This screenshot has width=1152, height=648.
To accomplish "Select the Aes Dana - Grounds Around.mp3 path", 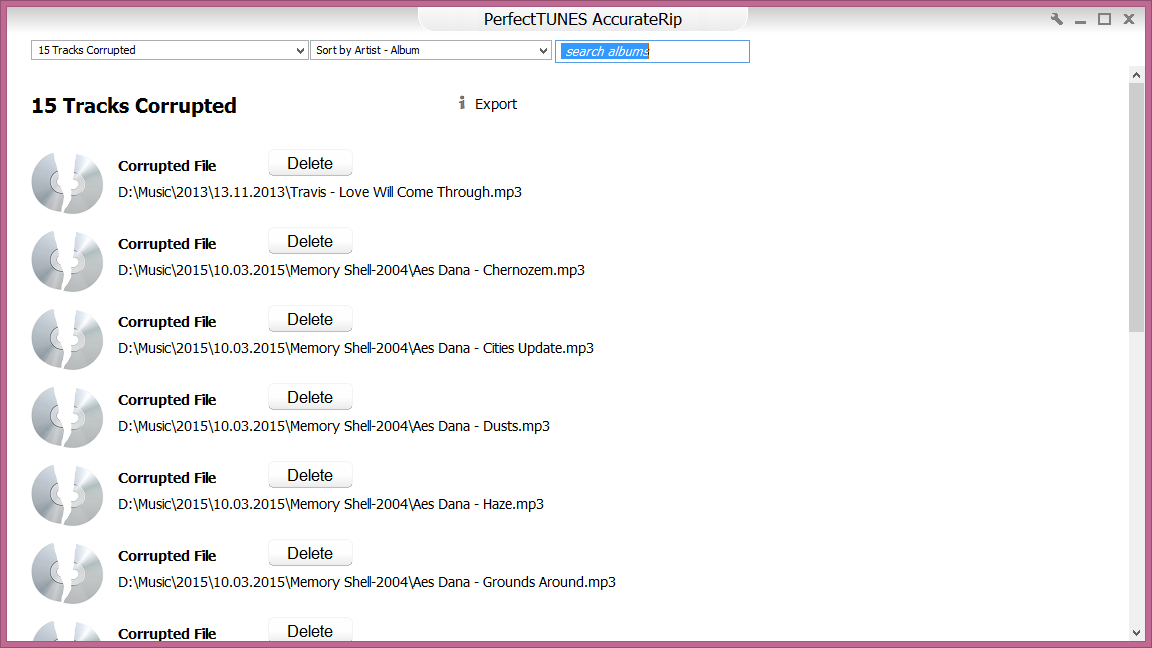I will pos(367,582).
